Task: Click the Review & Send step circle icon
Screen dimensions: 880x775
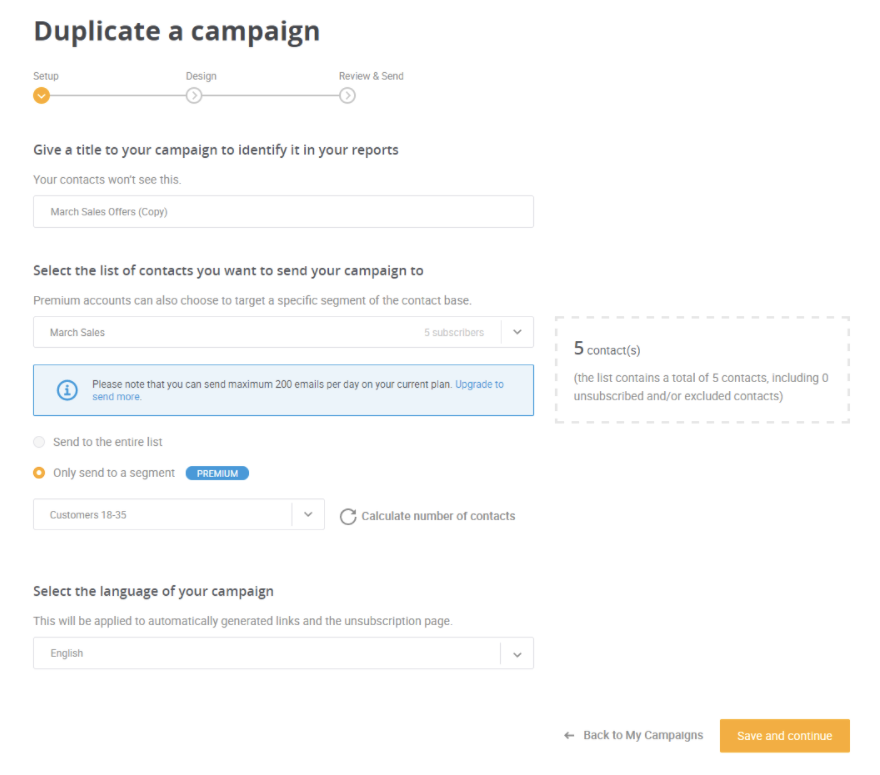Action: pyautogui.click(x=347, y=95)
